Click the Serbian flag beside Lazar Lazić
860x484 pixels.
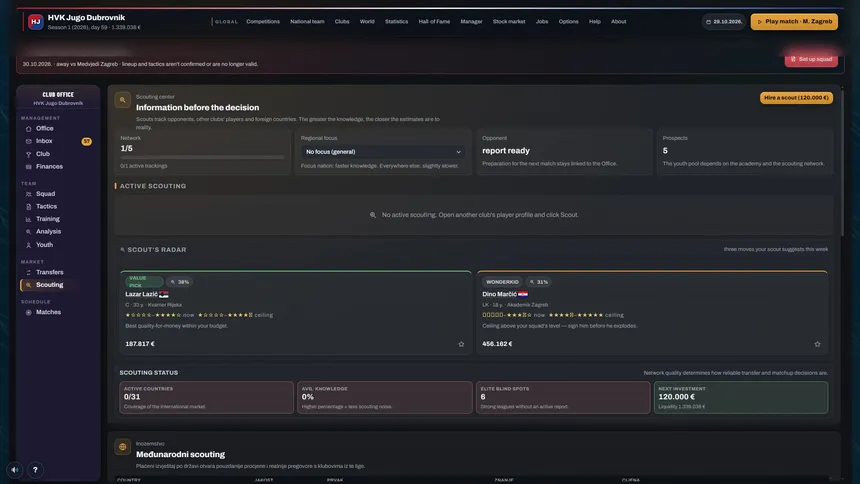[x=163, y=295]
